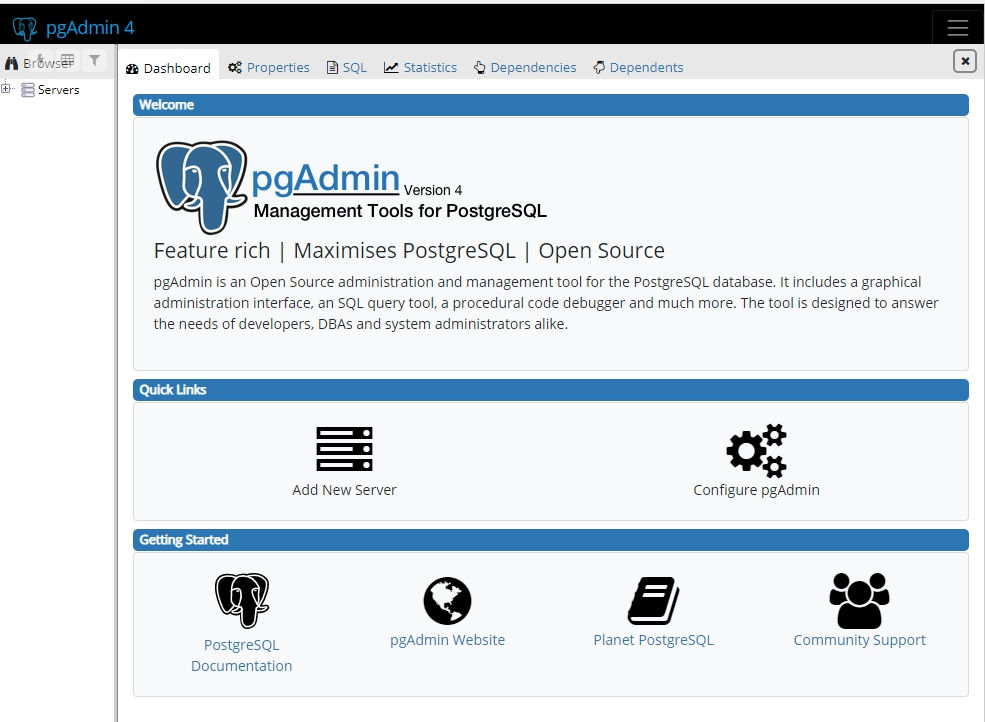Click the view data table icon
The width and height of the screenshot is (985, 722).
67,61
